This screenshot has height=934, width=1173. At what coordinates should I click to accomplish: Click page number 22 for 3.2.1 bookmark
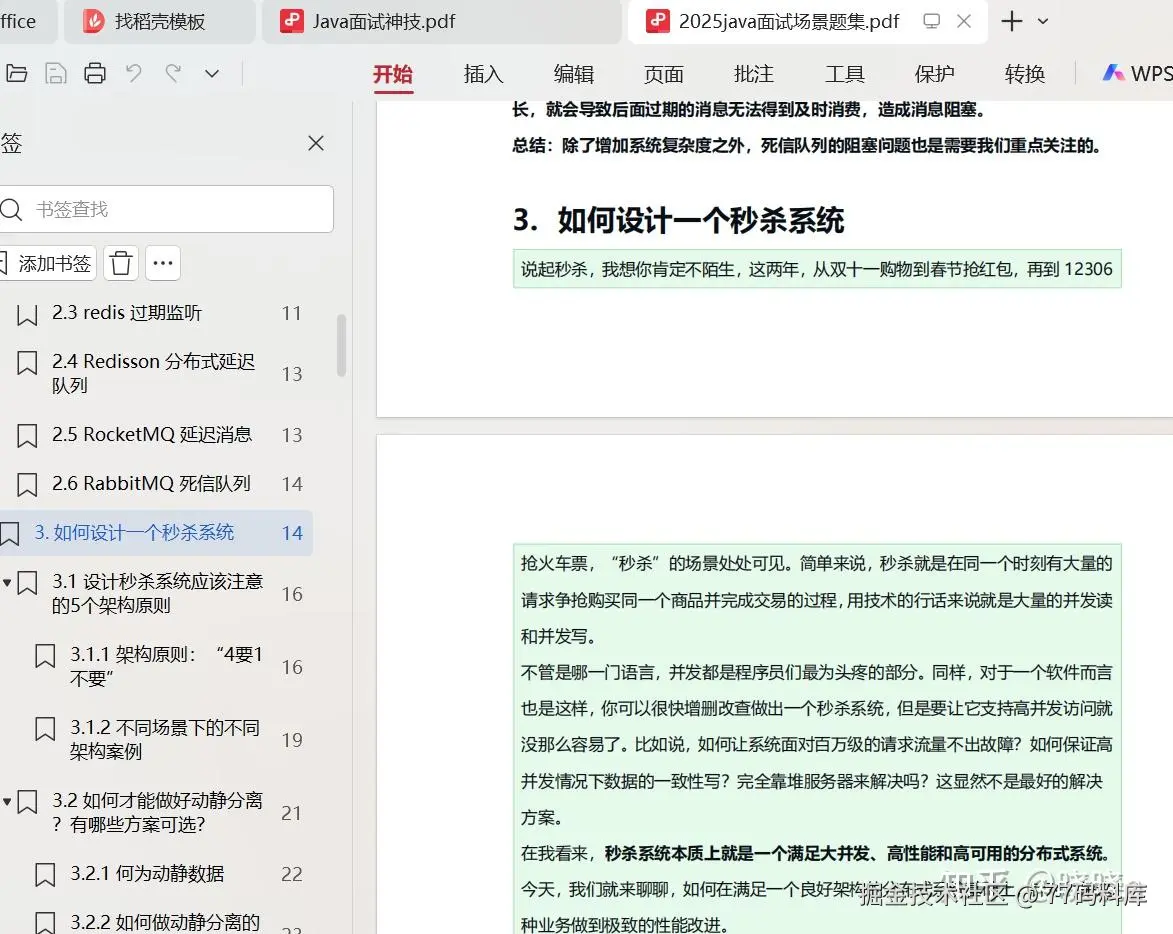tap(292, 874)
